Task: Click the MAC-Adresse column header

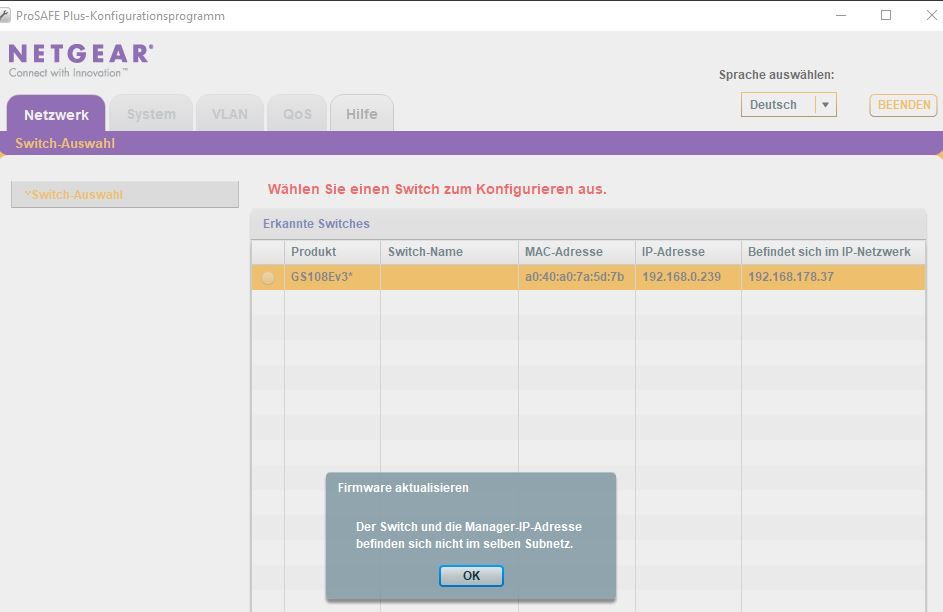Action: 577,252
